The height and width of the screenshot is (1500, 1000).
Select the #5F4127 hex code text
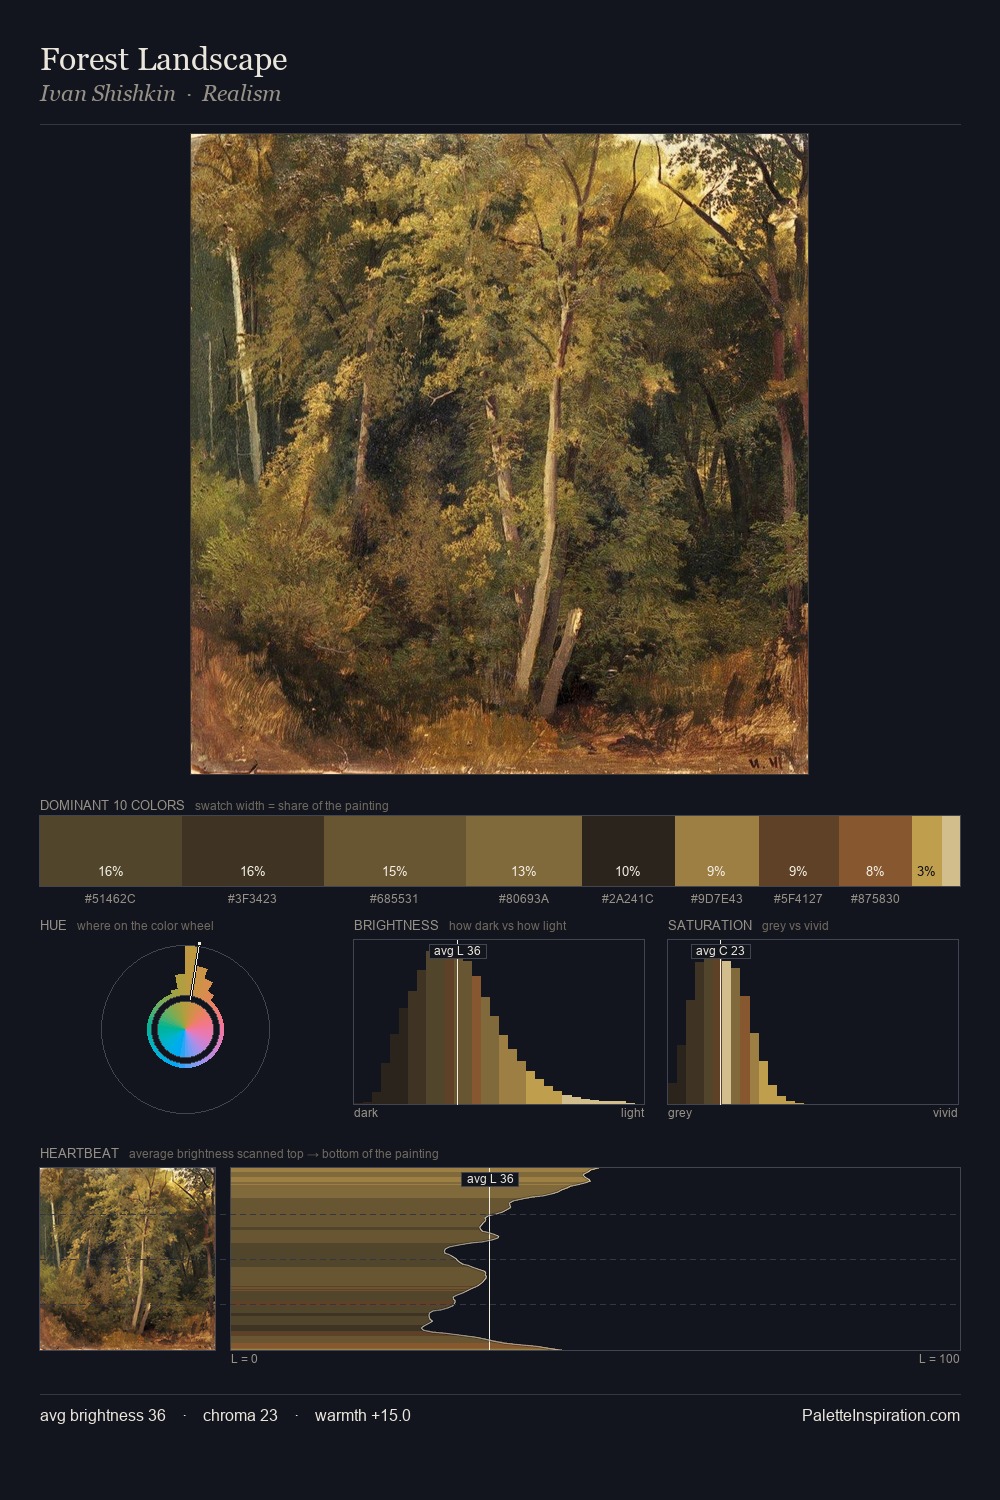798,899
